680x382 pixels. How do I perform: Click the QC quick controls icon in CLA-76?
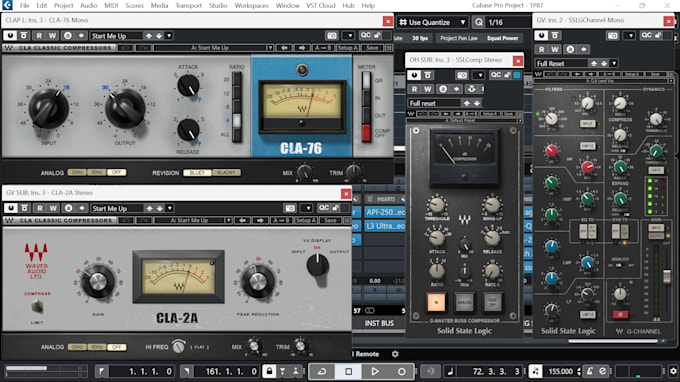366,36
